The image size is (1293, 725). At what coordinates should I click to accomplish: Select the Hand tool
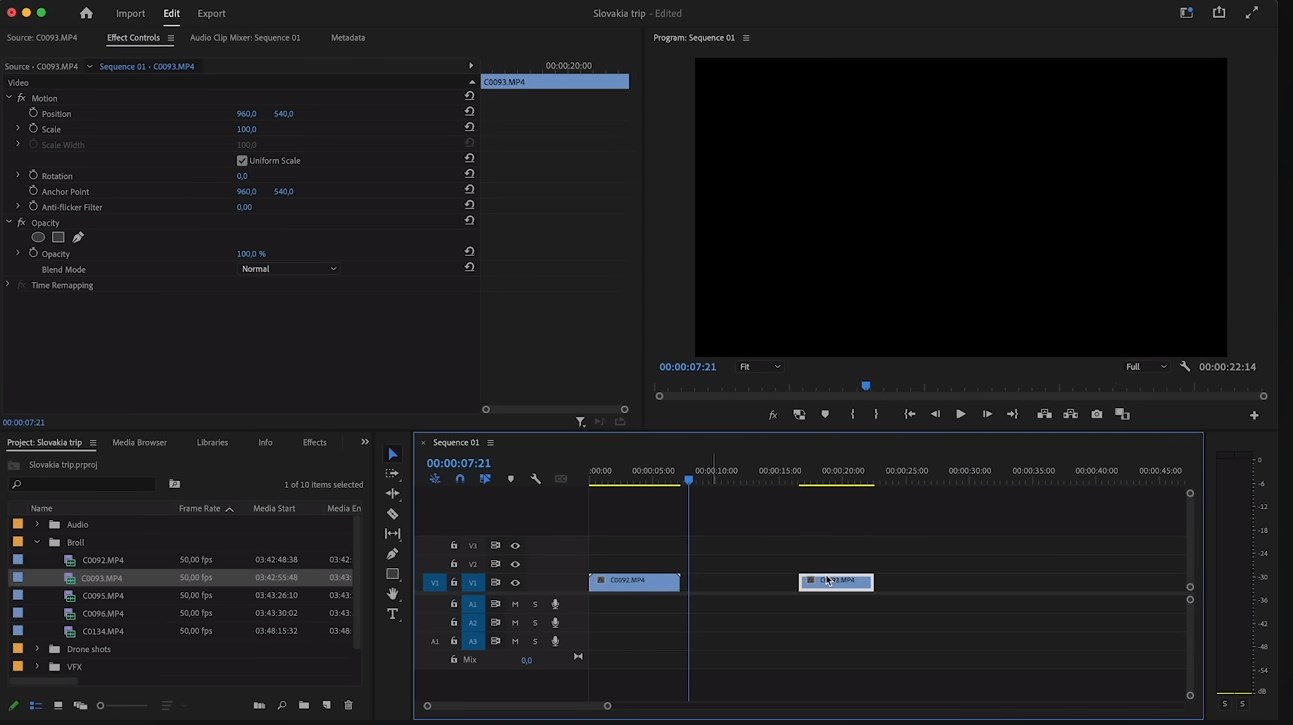point(392,594)
